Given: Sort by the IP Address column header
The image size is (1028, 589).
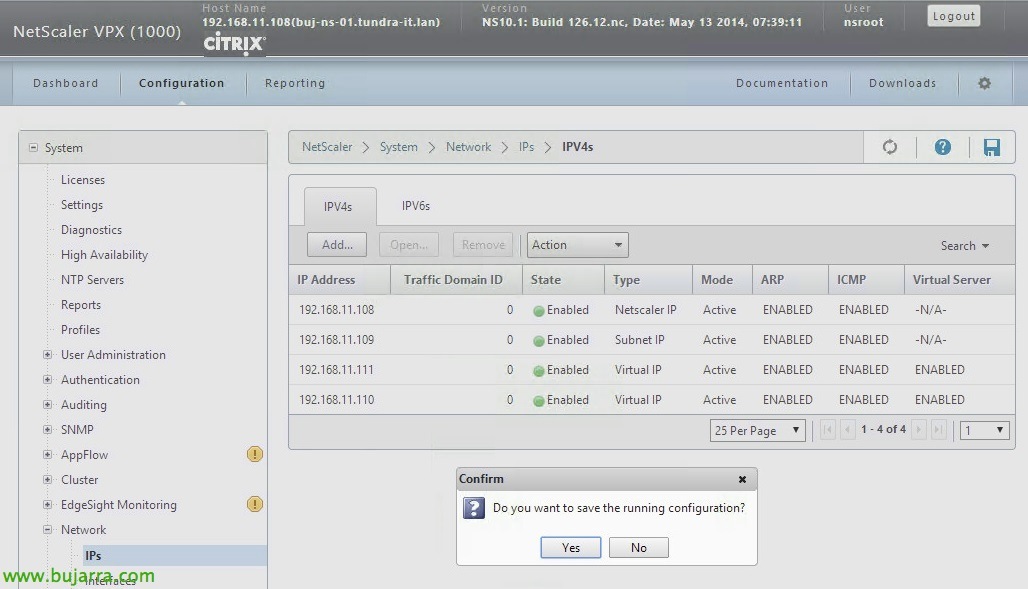Looking at the screenshot, I should (340, 279).
